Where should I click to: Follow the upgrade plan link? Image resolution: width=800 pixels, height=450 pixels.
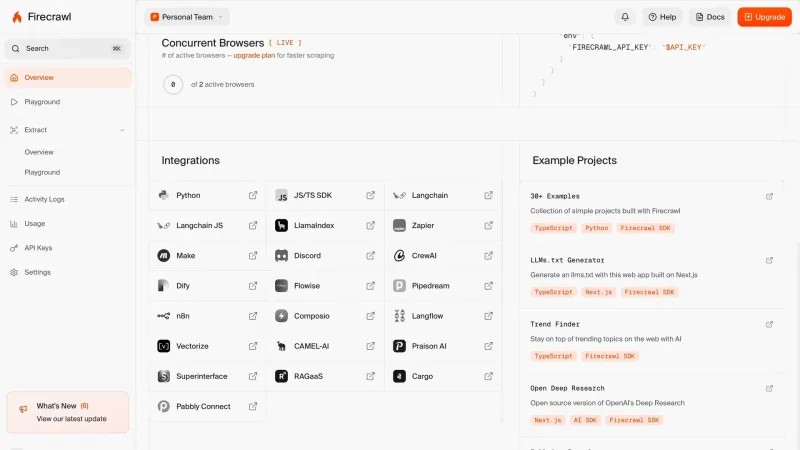[x=254, y=55]
